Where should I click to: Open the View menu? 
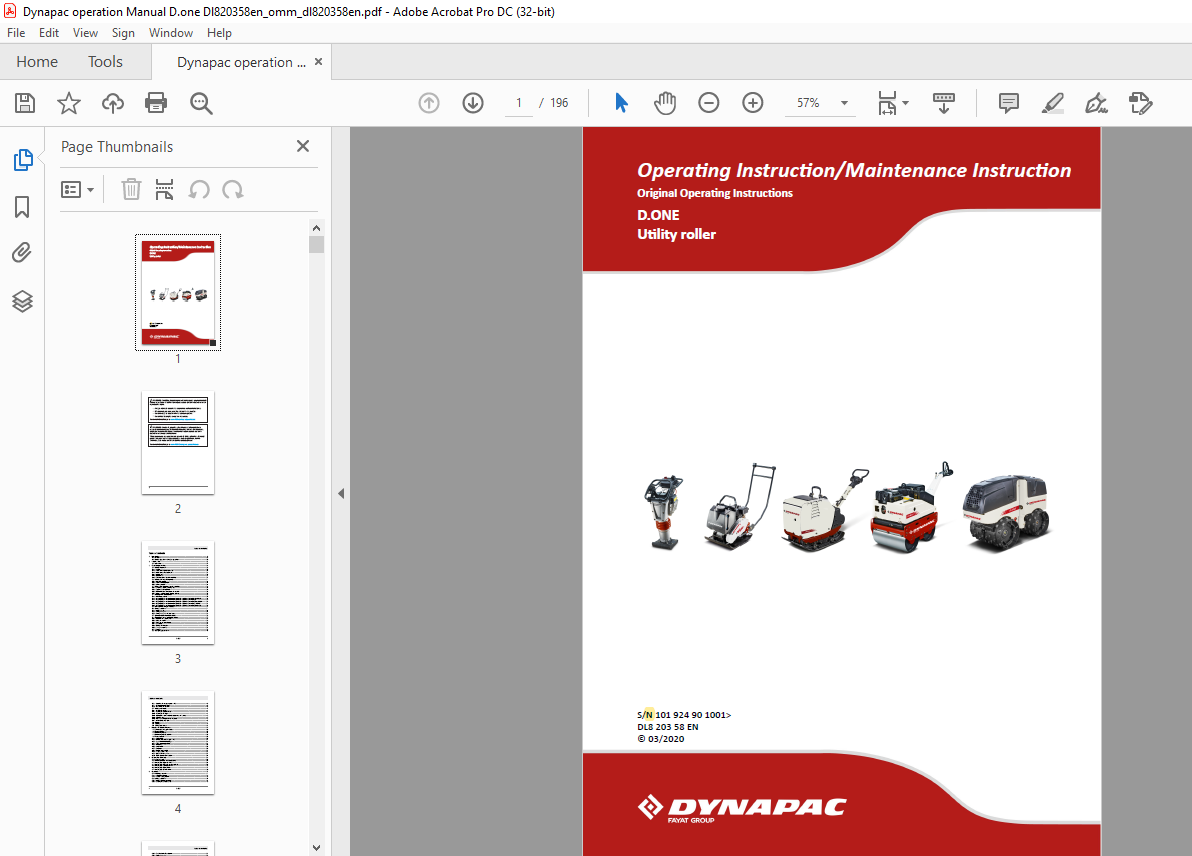point(85,33)
